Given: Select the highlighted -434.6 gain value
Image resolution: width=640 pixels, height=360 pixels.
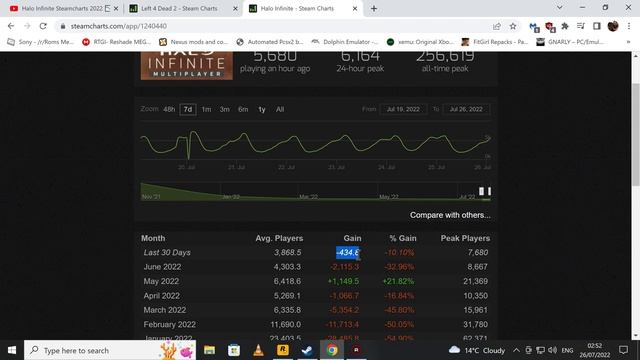Looking at the screenshot, I should [x=348, y=253].
